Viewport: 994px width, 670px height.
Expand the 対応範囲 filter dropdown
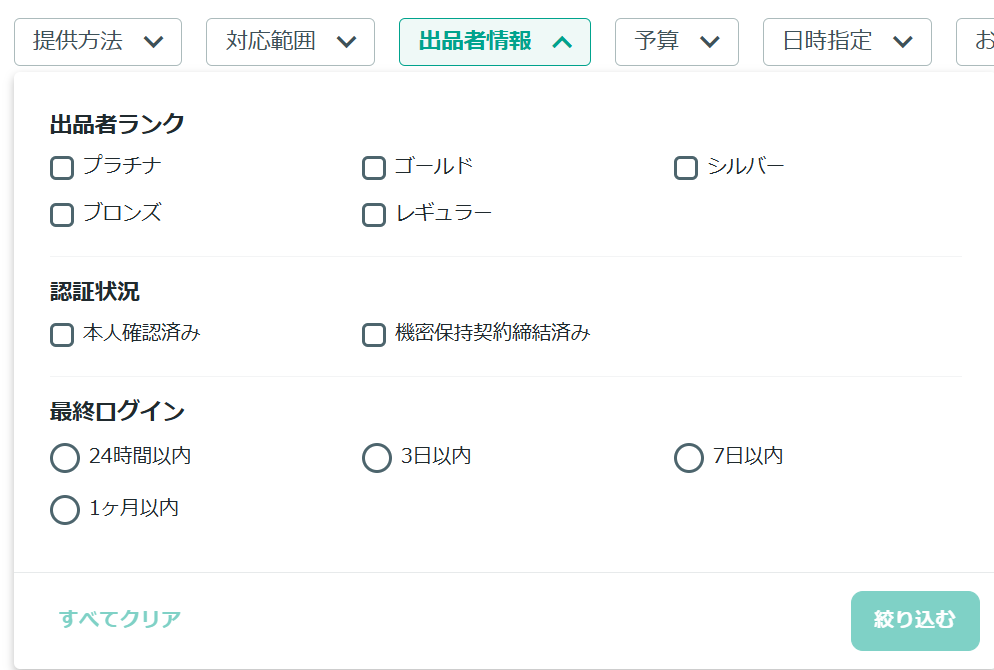pos(290,42)
